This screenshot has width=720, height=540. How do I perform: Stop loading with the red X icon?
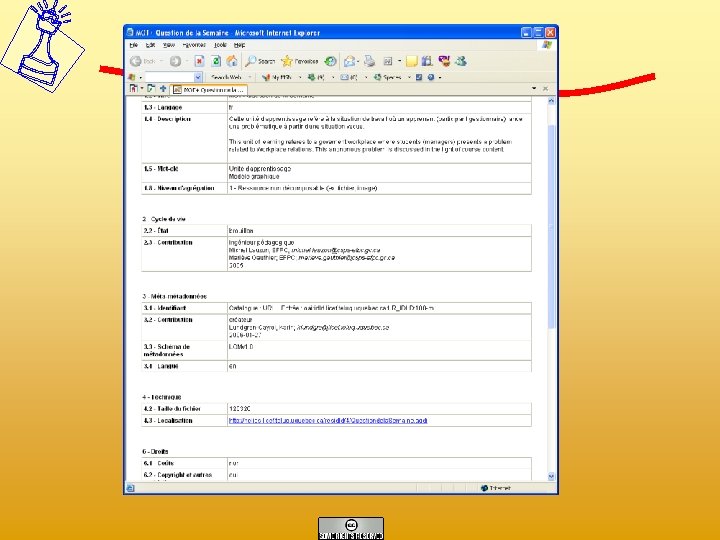coord(199,61)
